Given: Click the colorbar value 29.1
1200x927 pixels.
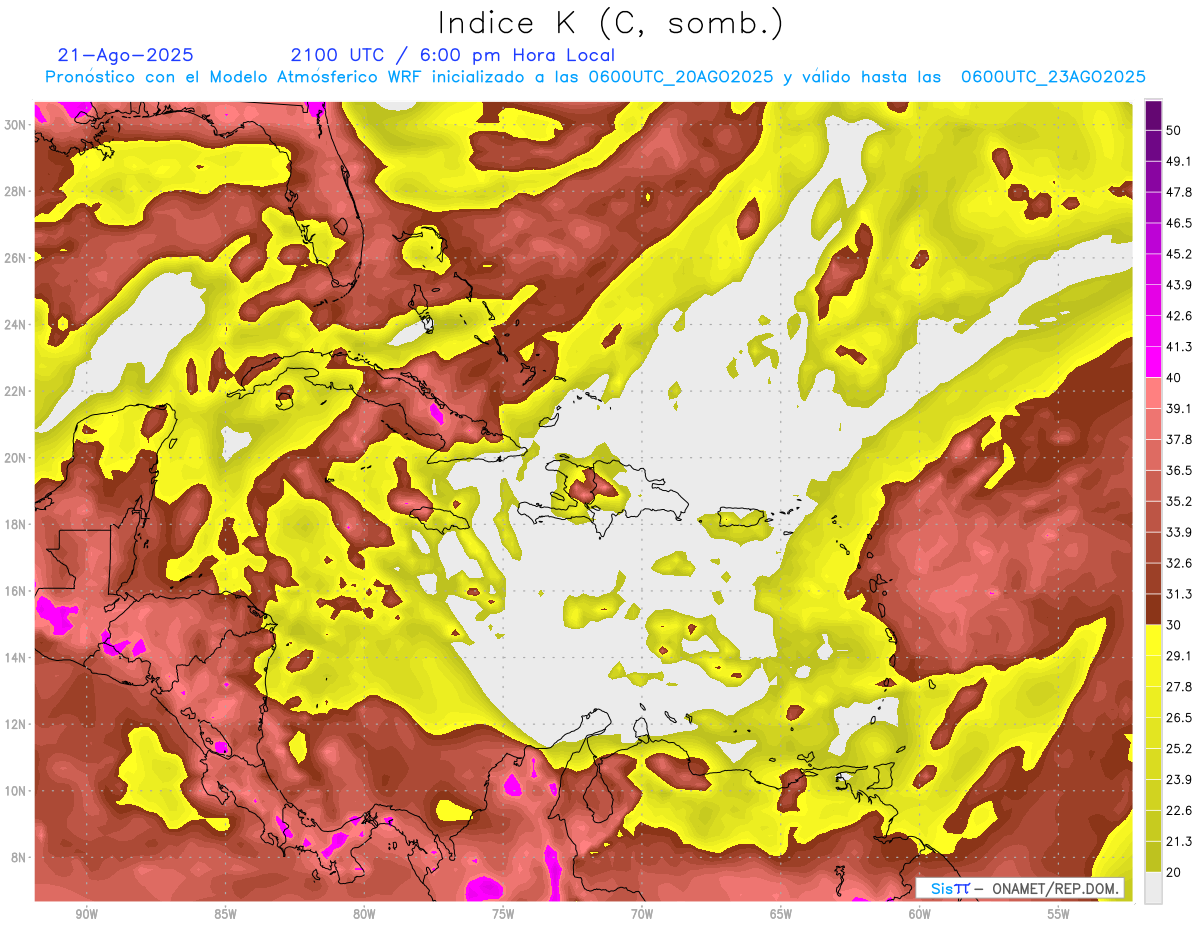Looking at the screenshot, I should coord(1178,656).
